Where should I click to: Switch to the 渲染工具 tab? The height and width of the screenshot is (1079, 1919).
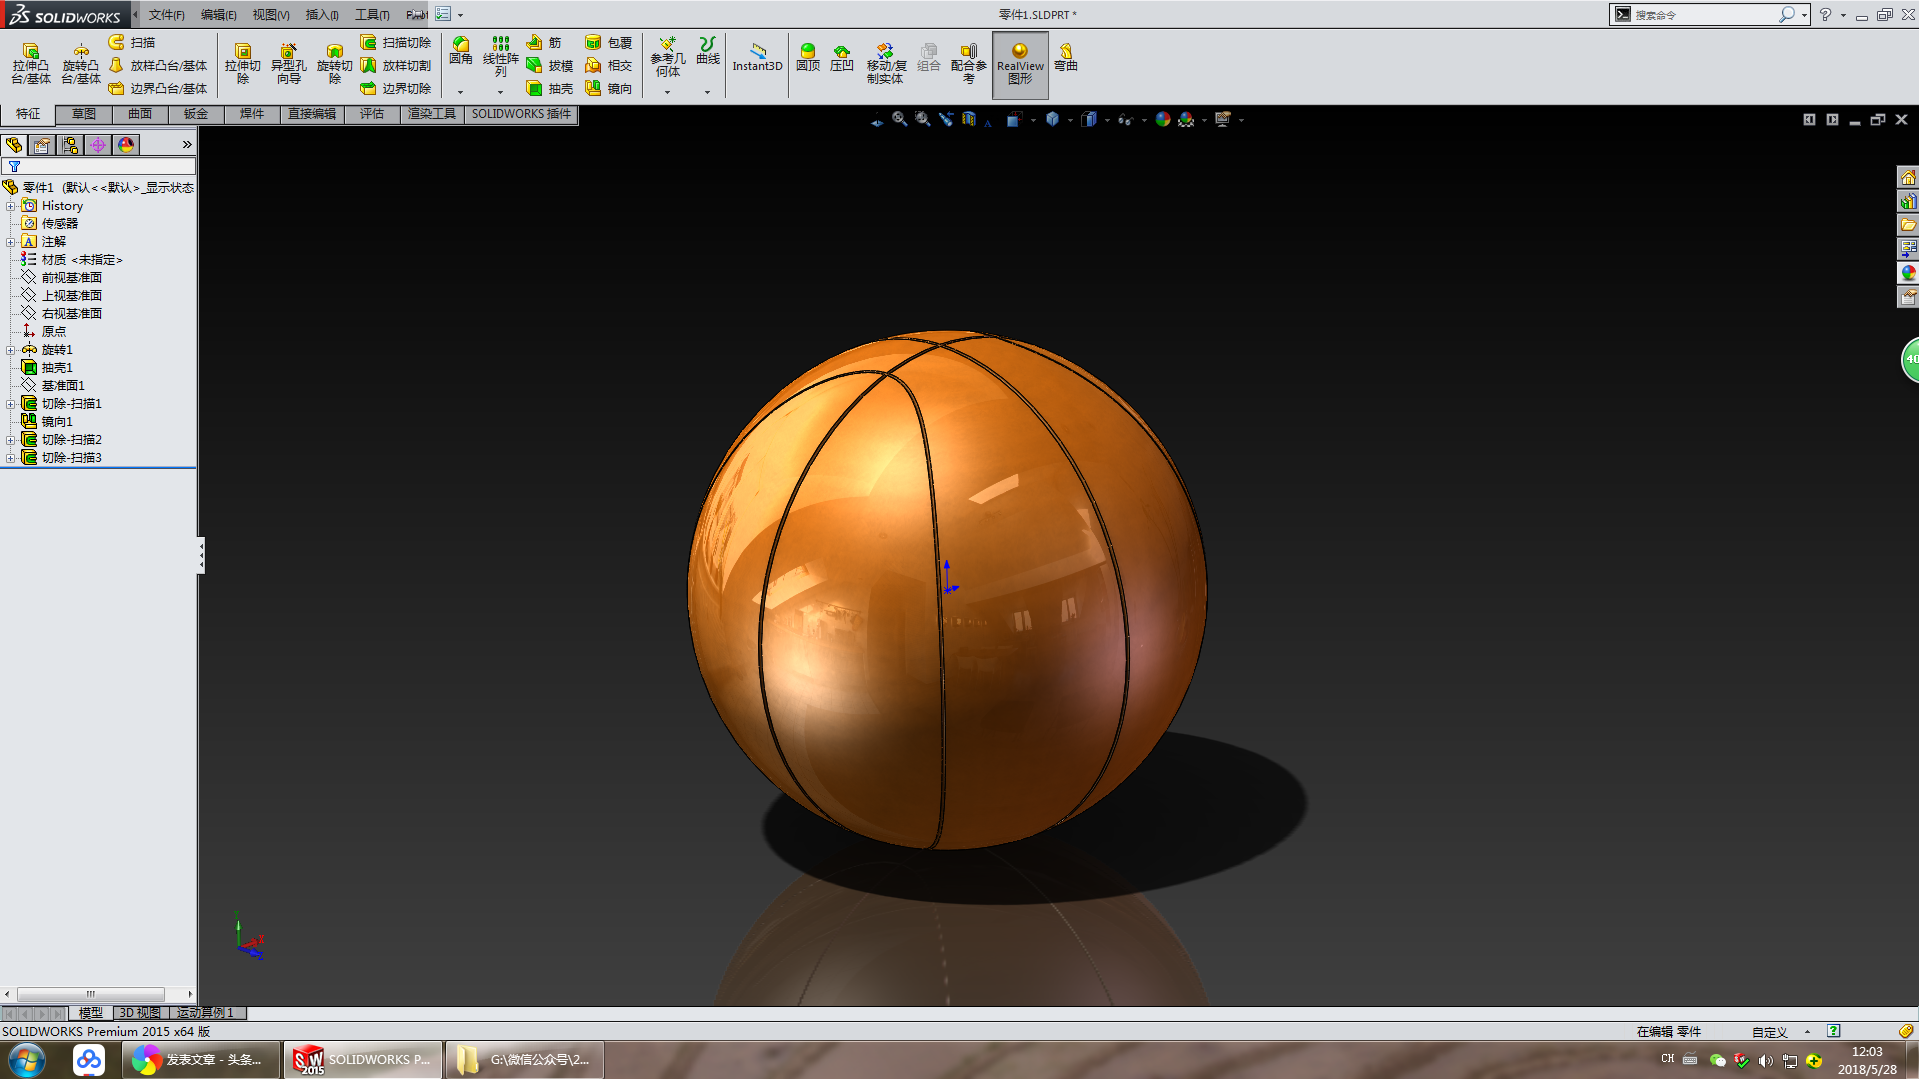coord(432,114)
